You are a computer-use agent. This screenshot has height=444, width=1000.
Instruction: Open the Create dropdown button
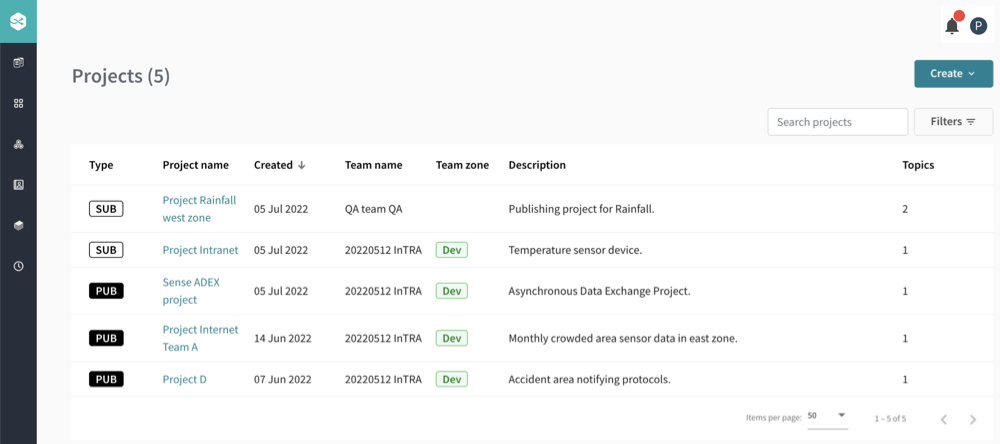(x=953, y=73)
